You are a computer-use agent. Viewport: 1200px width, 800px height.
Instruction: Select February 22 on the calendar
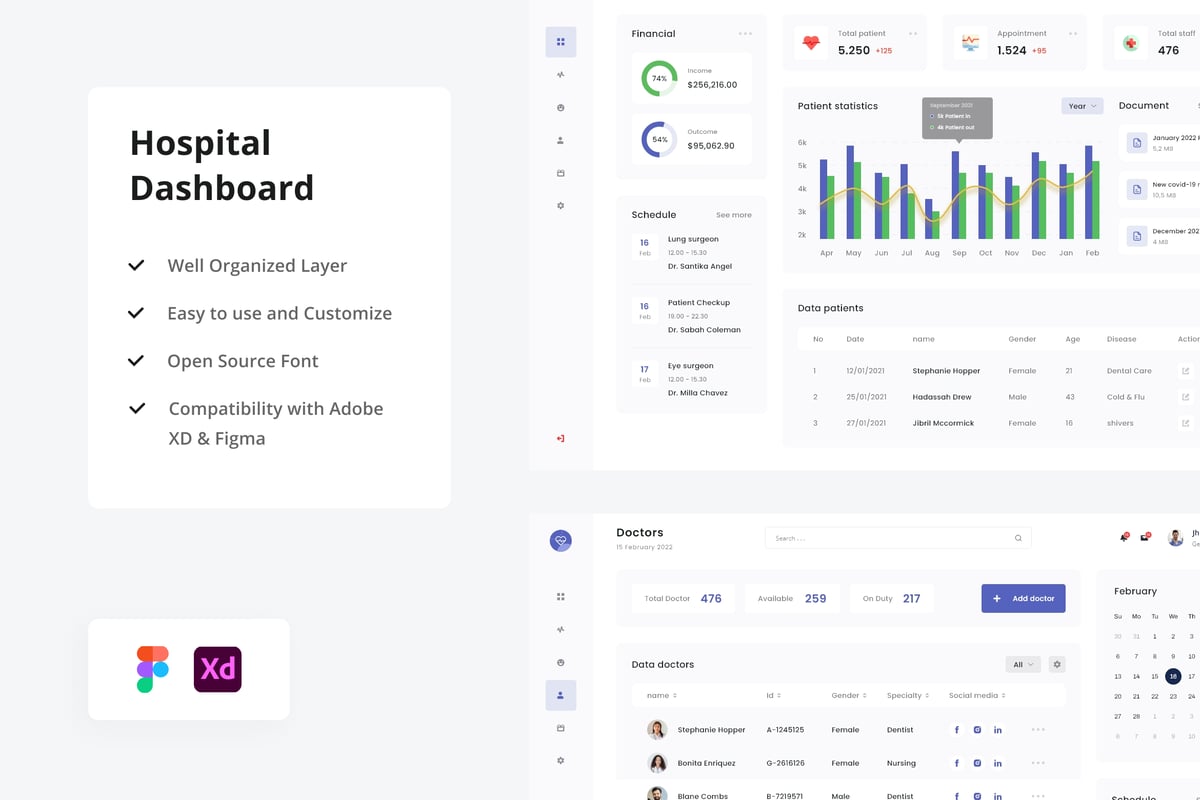point(1154,696)
